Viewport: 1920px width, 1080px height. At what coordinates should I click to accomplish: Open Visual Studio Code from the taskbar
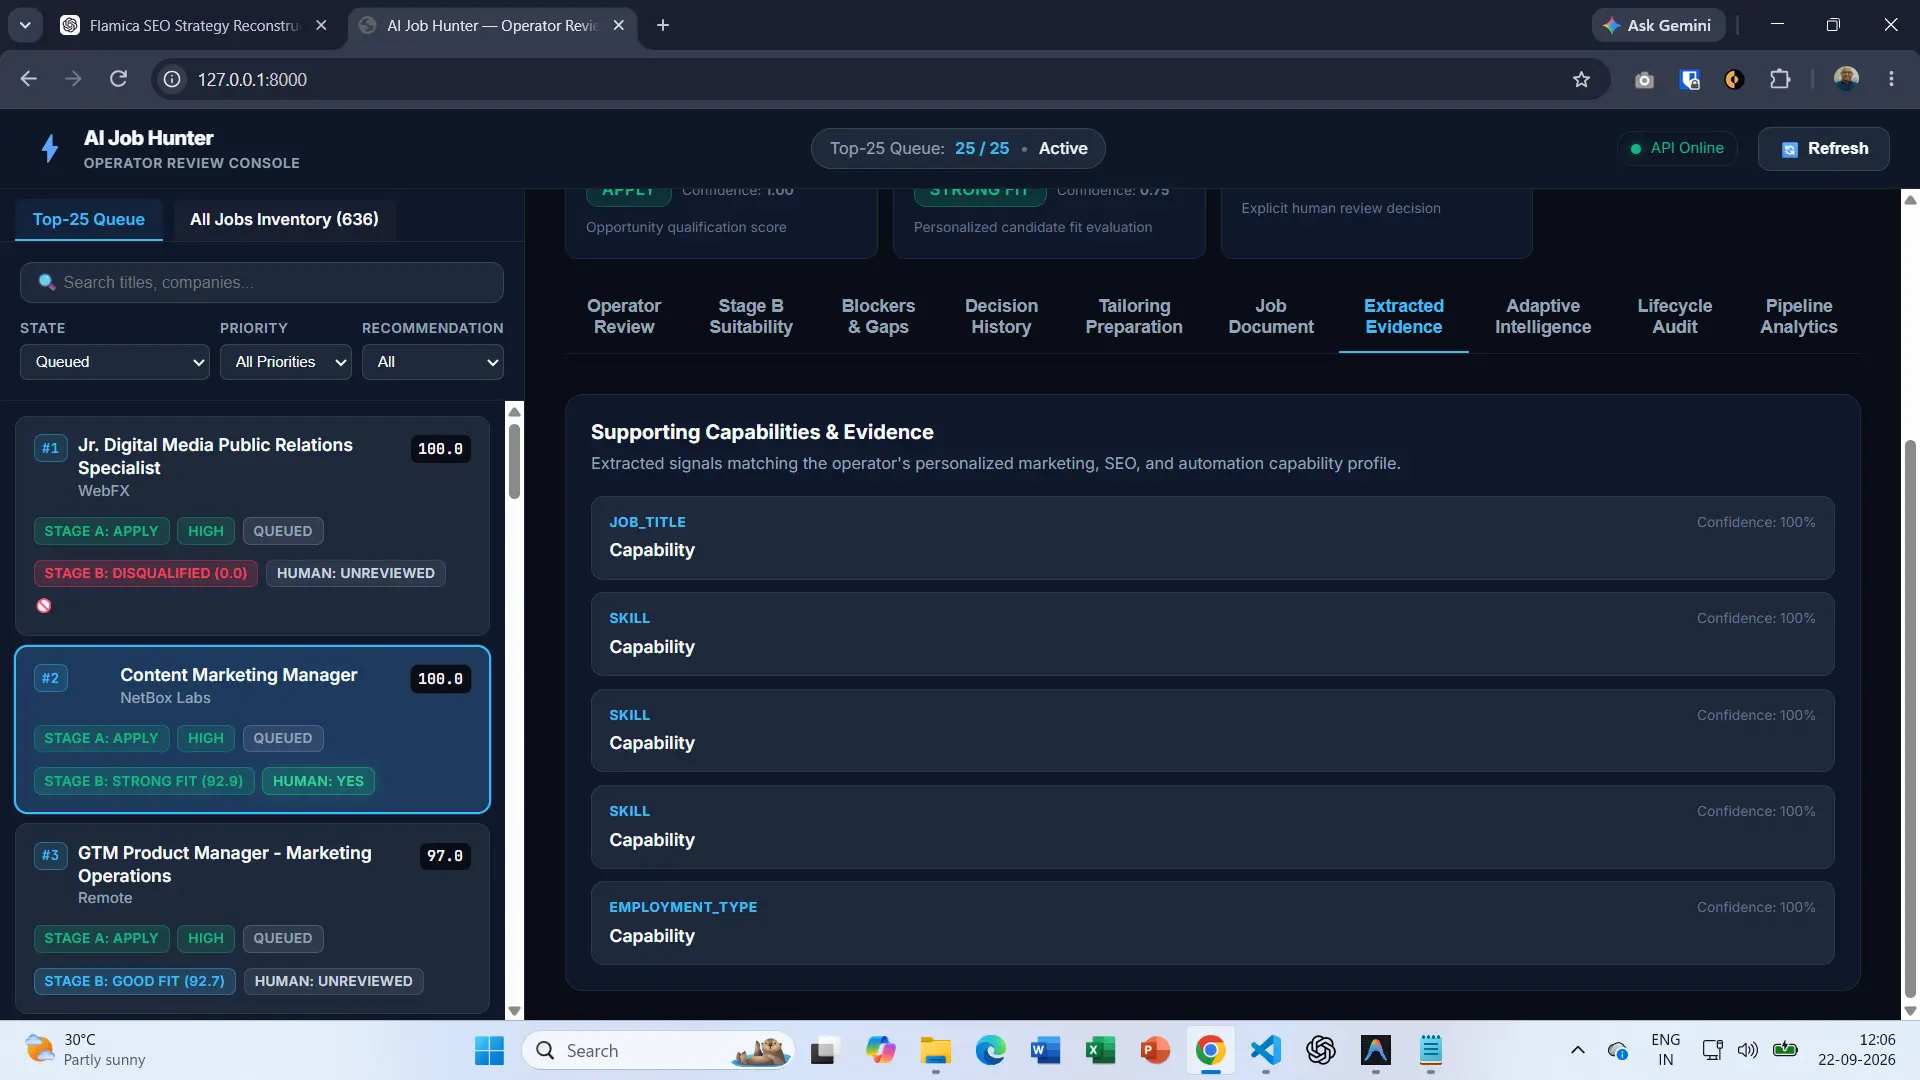click(x=1266, y=1051)
